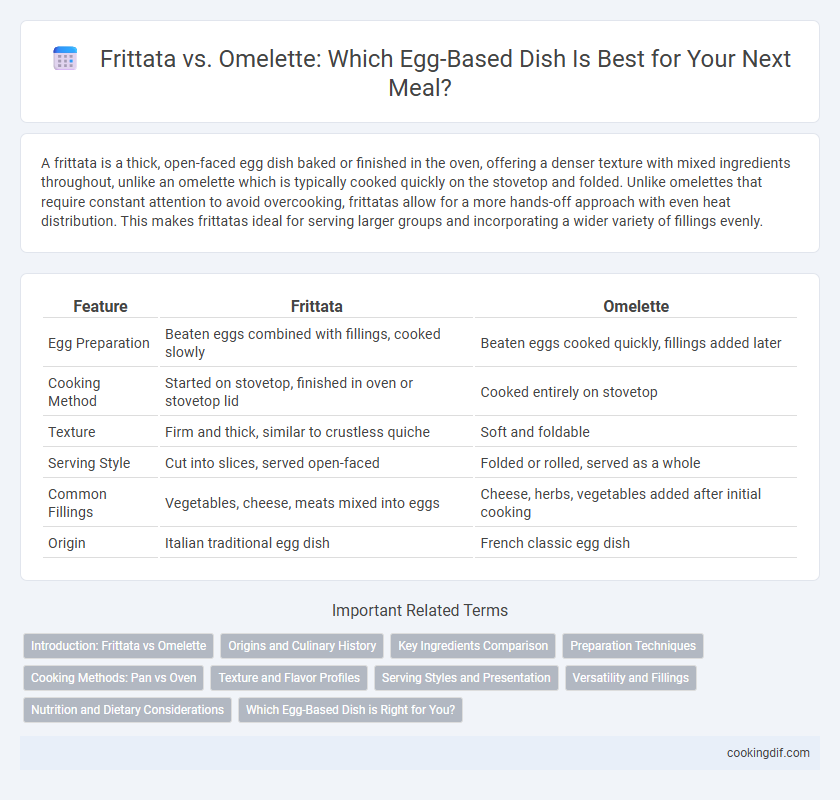Image resolution: width=840 pixels, height=800 pixels.
Task: Select the Texture and Flavor Profiles tag
Action: (x=289, y=678)
